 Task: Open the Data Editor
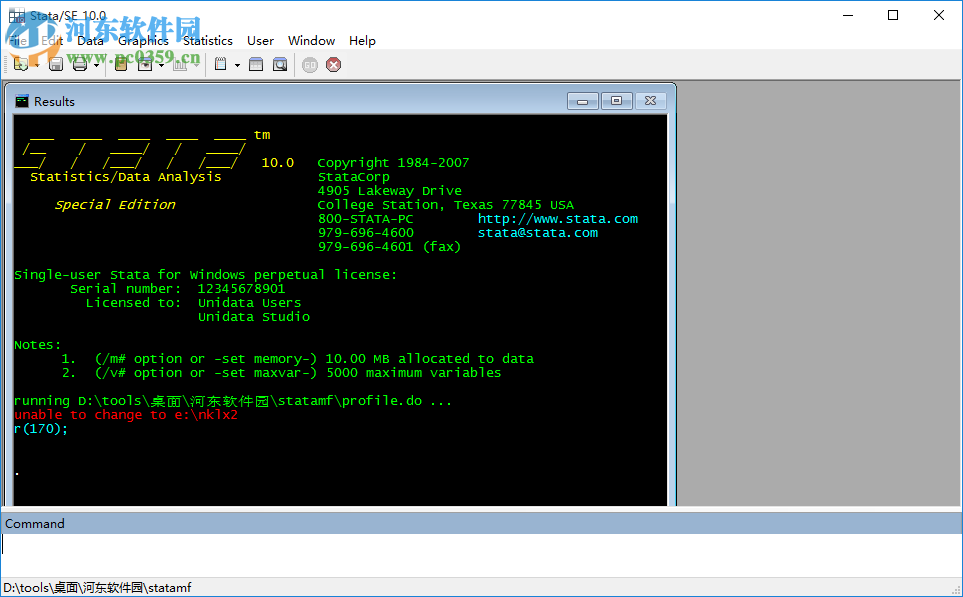pyautogui.click(x=256, y=63)
